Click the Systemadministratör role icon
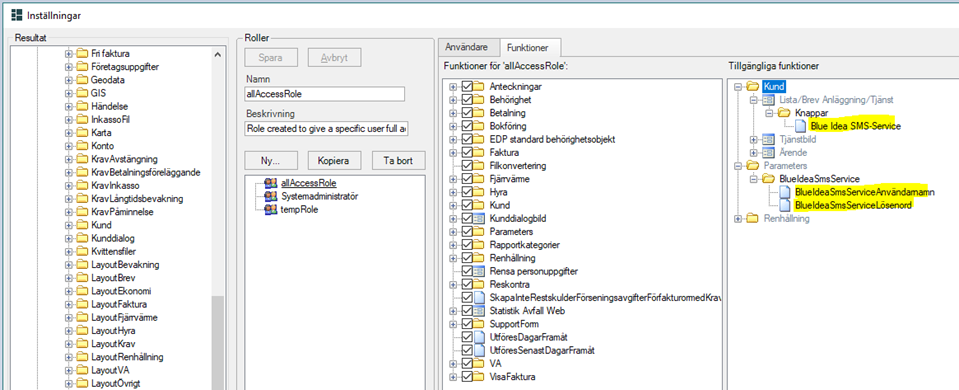This screenshot has height=390, width=959. (x=270, y=196)
